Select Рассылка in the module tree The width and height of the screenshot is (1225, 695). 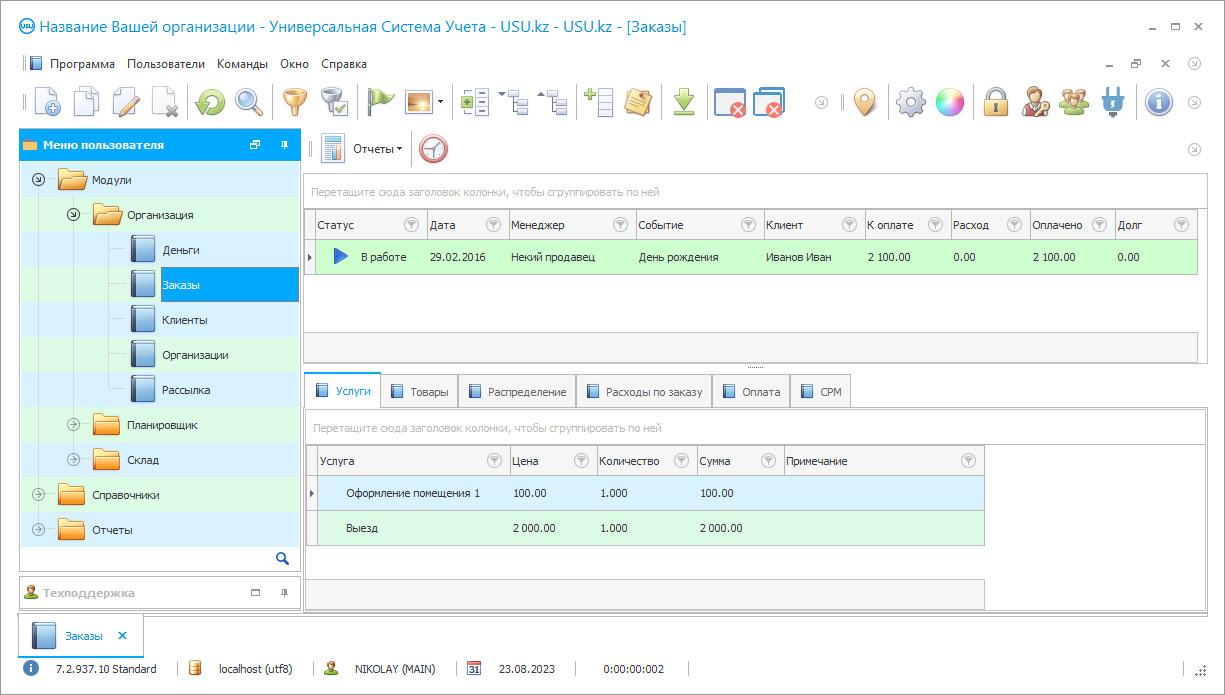(186, 390)
